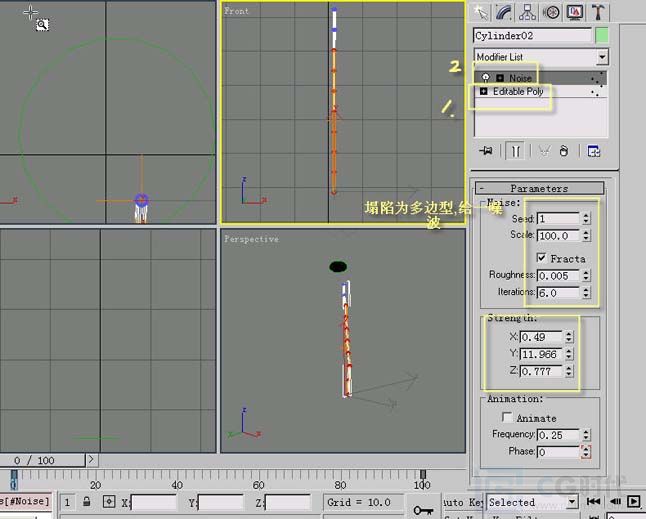This screenshot has width=646, height=519.
Task: Click the X coordinate input field
Action: point(154,503)
